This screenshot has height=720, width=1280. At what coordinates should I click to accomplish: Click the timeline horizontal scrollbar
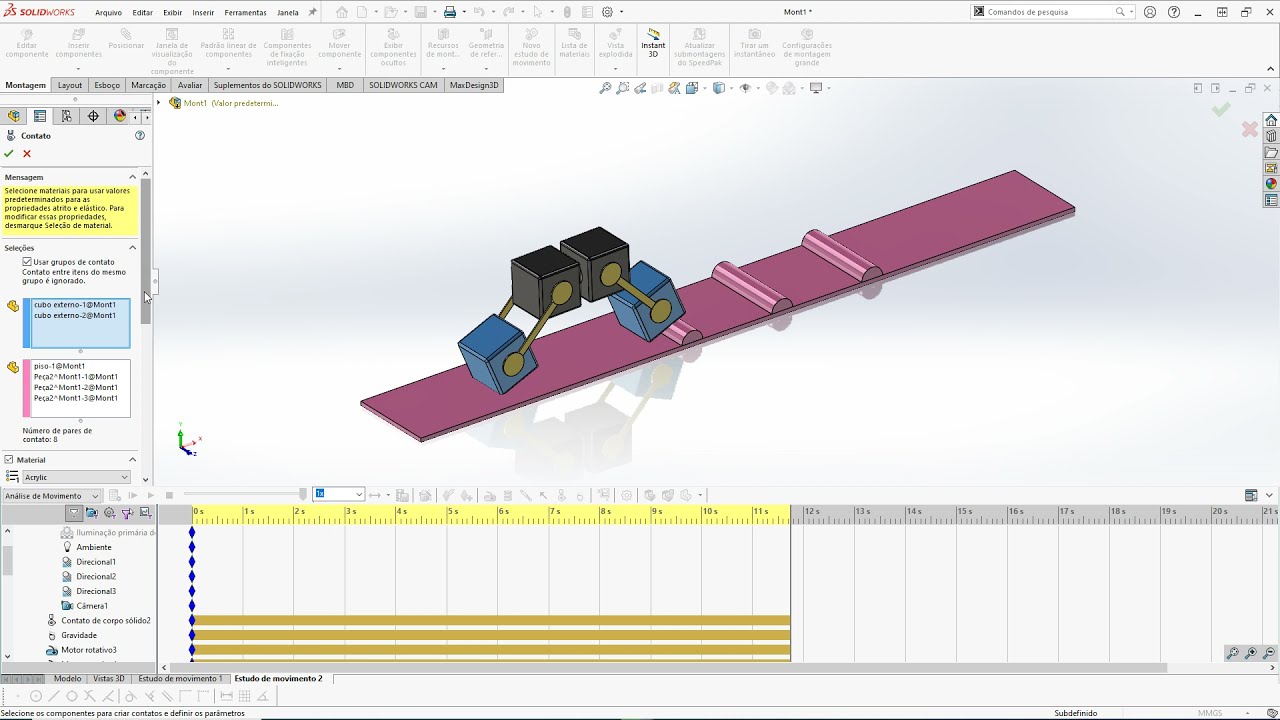tap(668, 667)
